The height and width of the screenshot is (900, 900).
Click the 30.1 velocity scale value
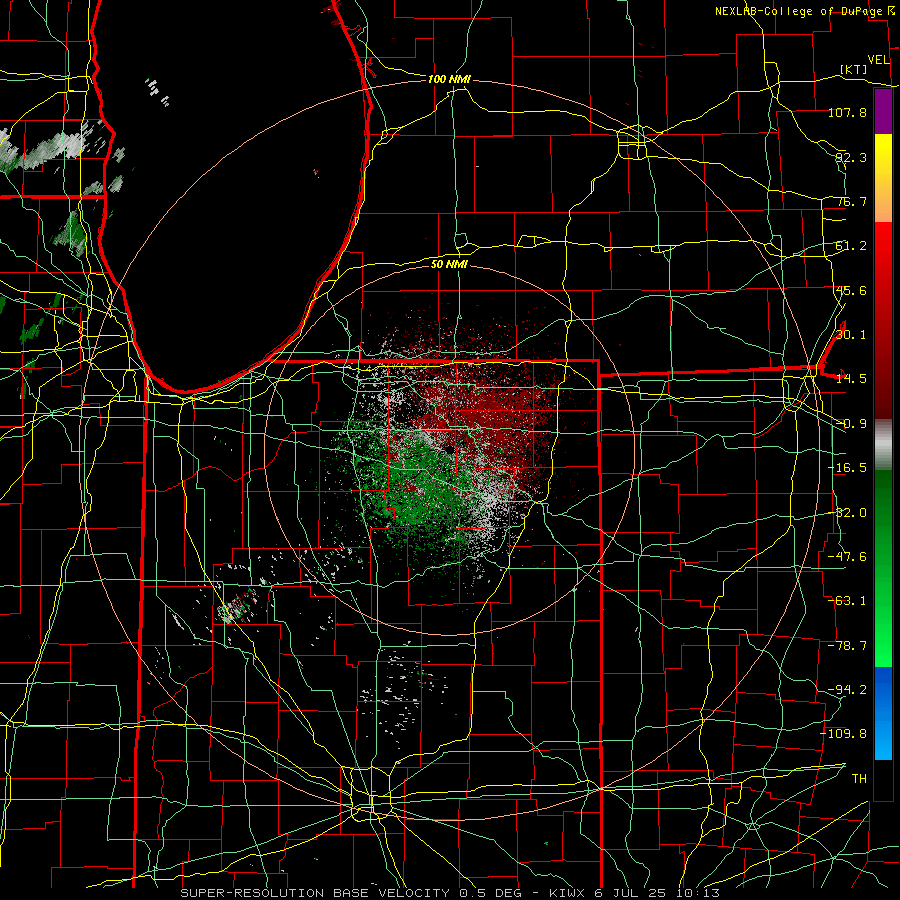click(x=851, y=335)
